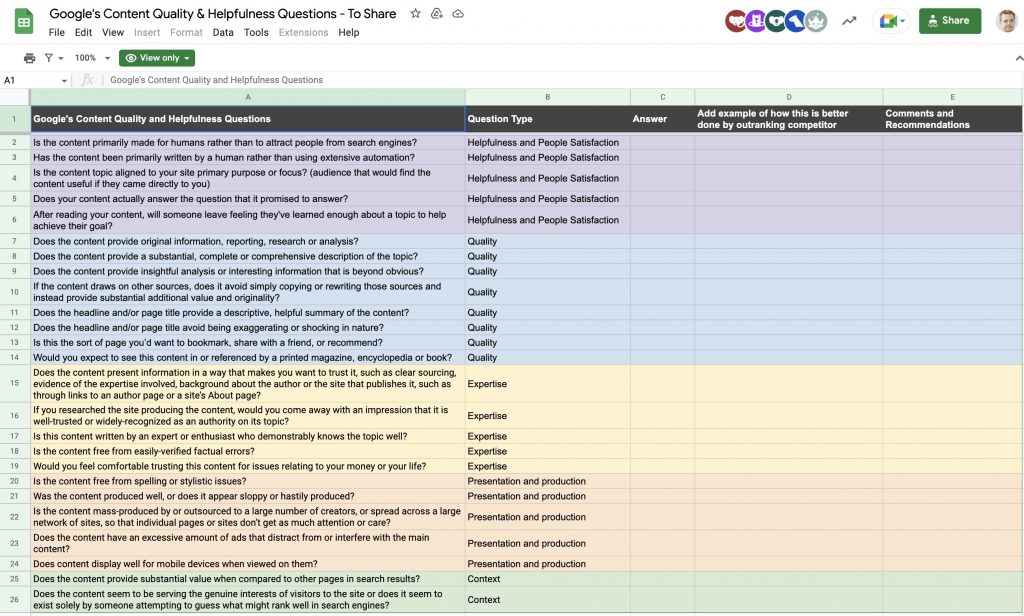Select the cell containing Answer header

[x=661, y=118]
